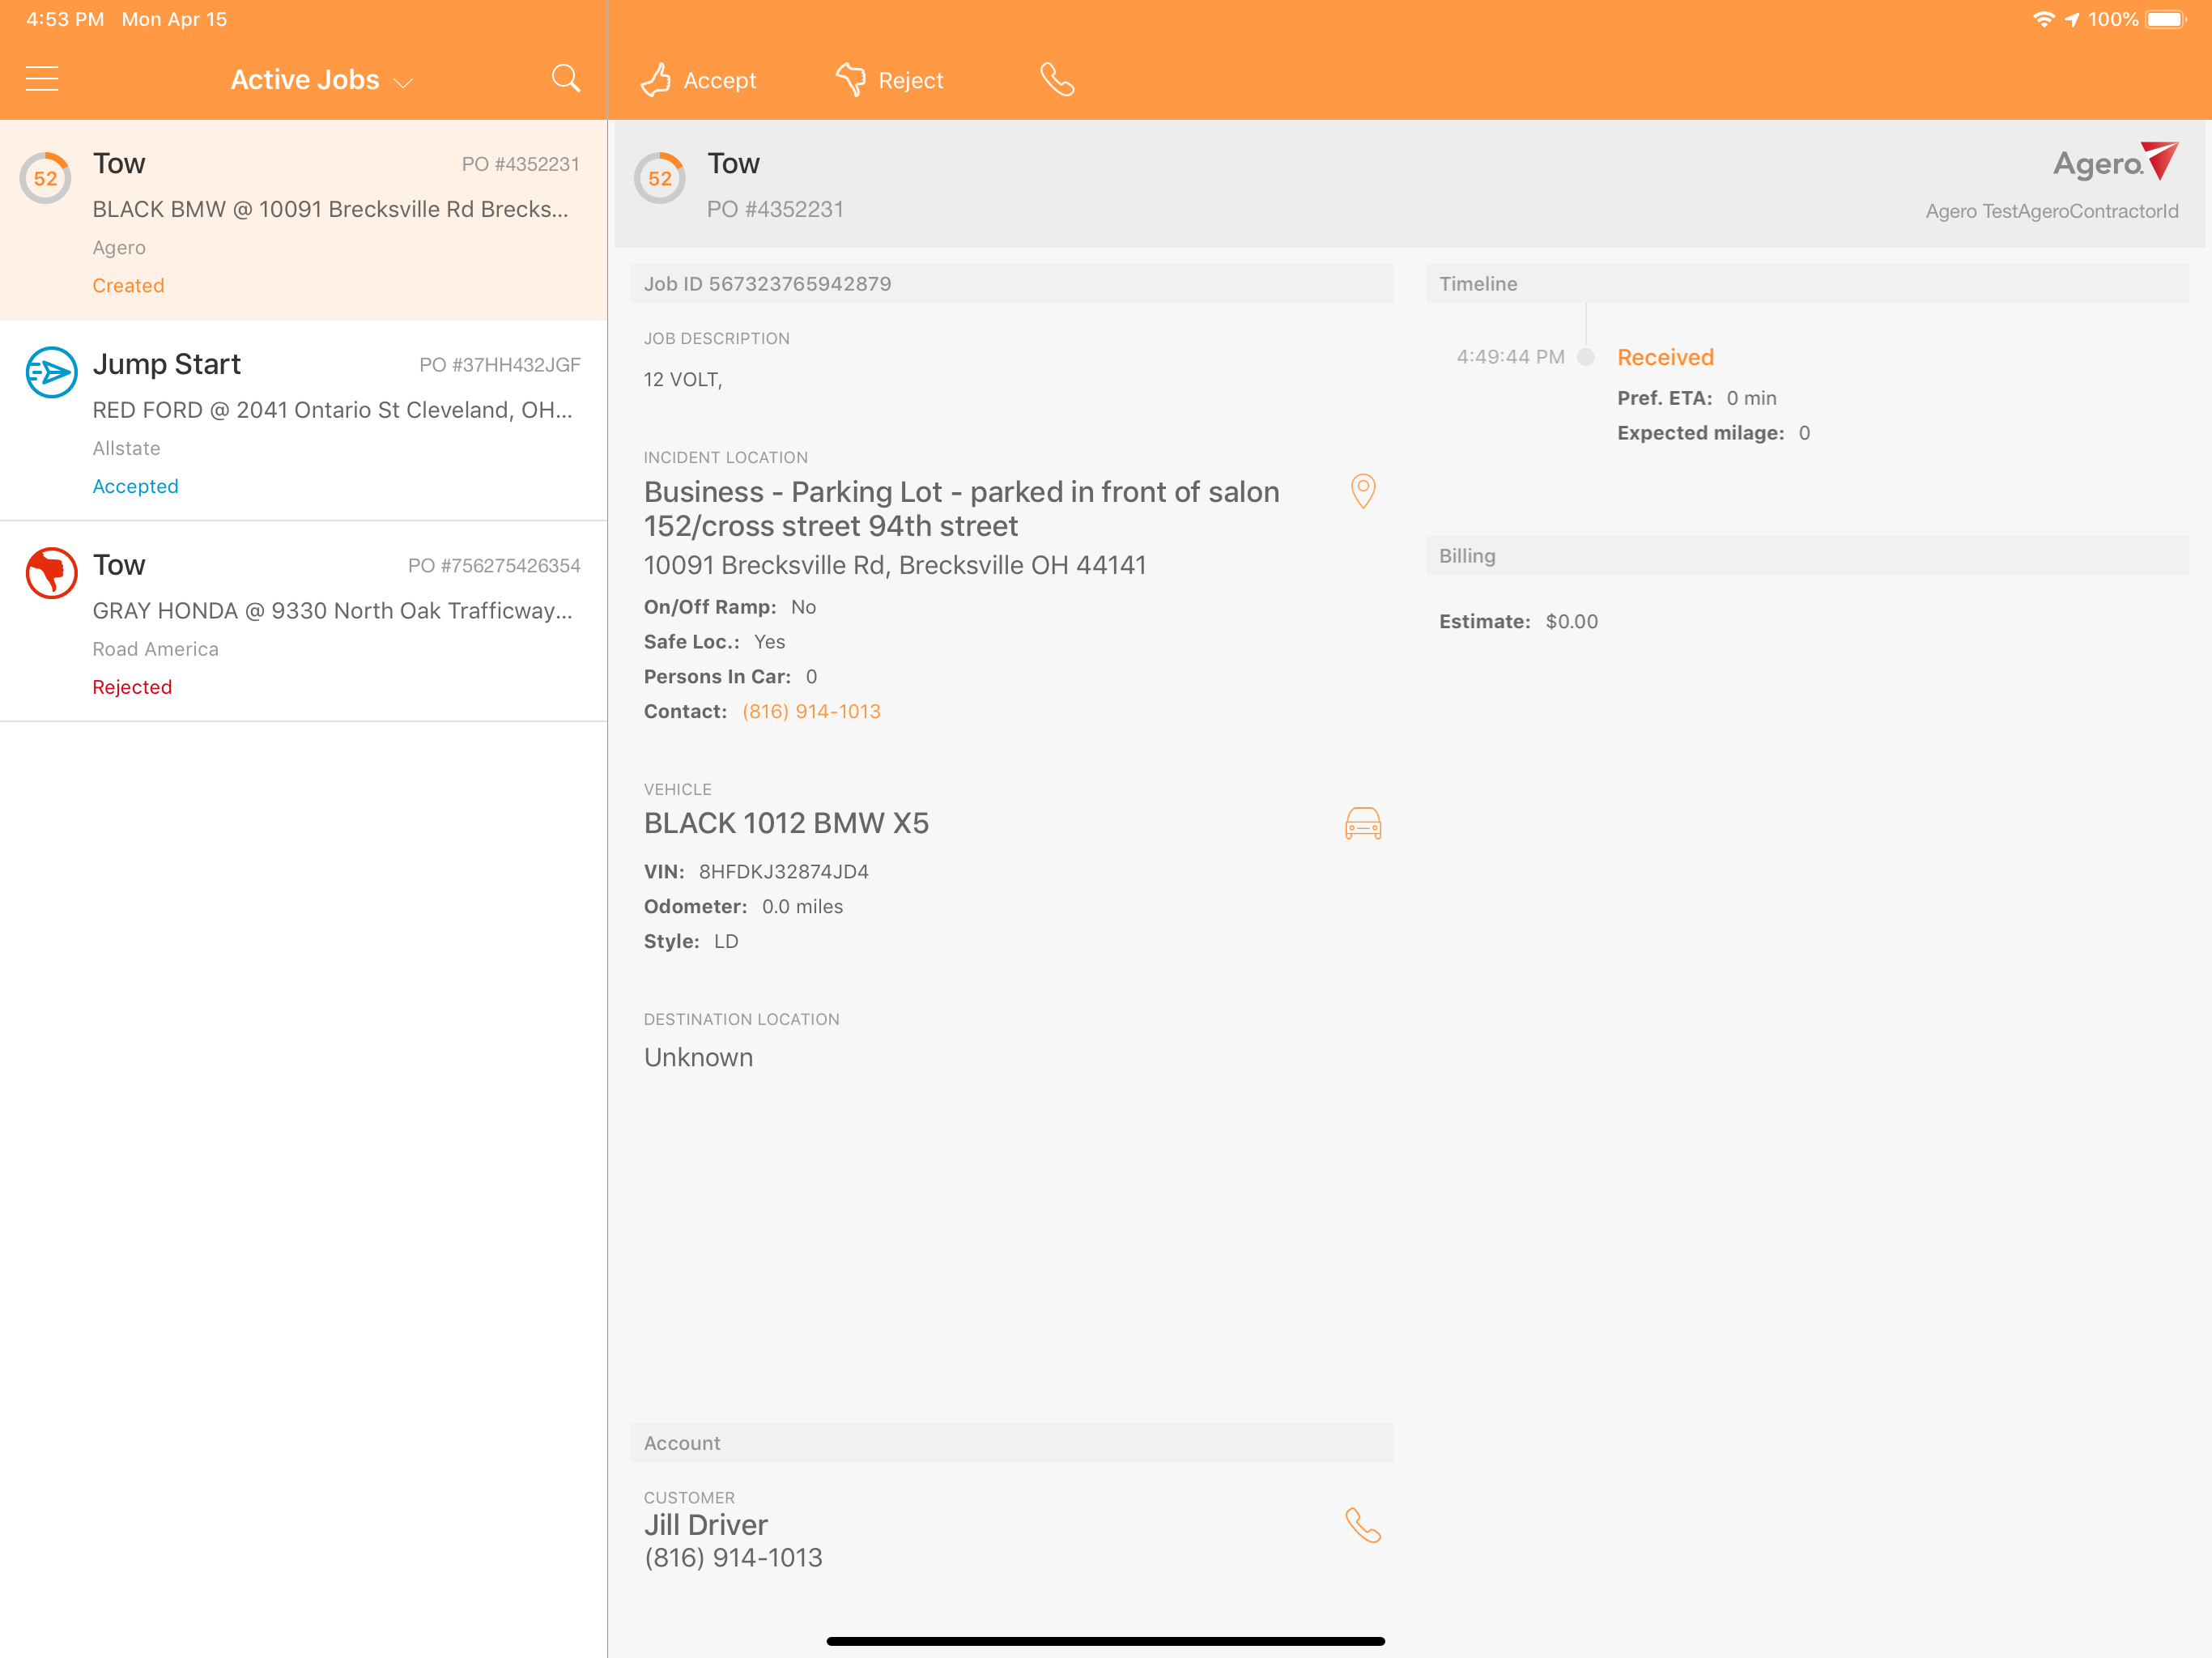The image size is (2212, 1658).
Task: Click the home indicator bar
Action: pos(1105,1641)
